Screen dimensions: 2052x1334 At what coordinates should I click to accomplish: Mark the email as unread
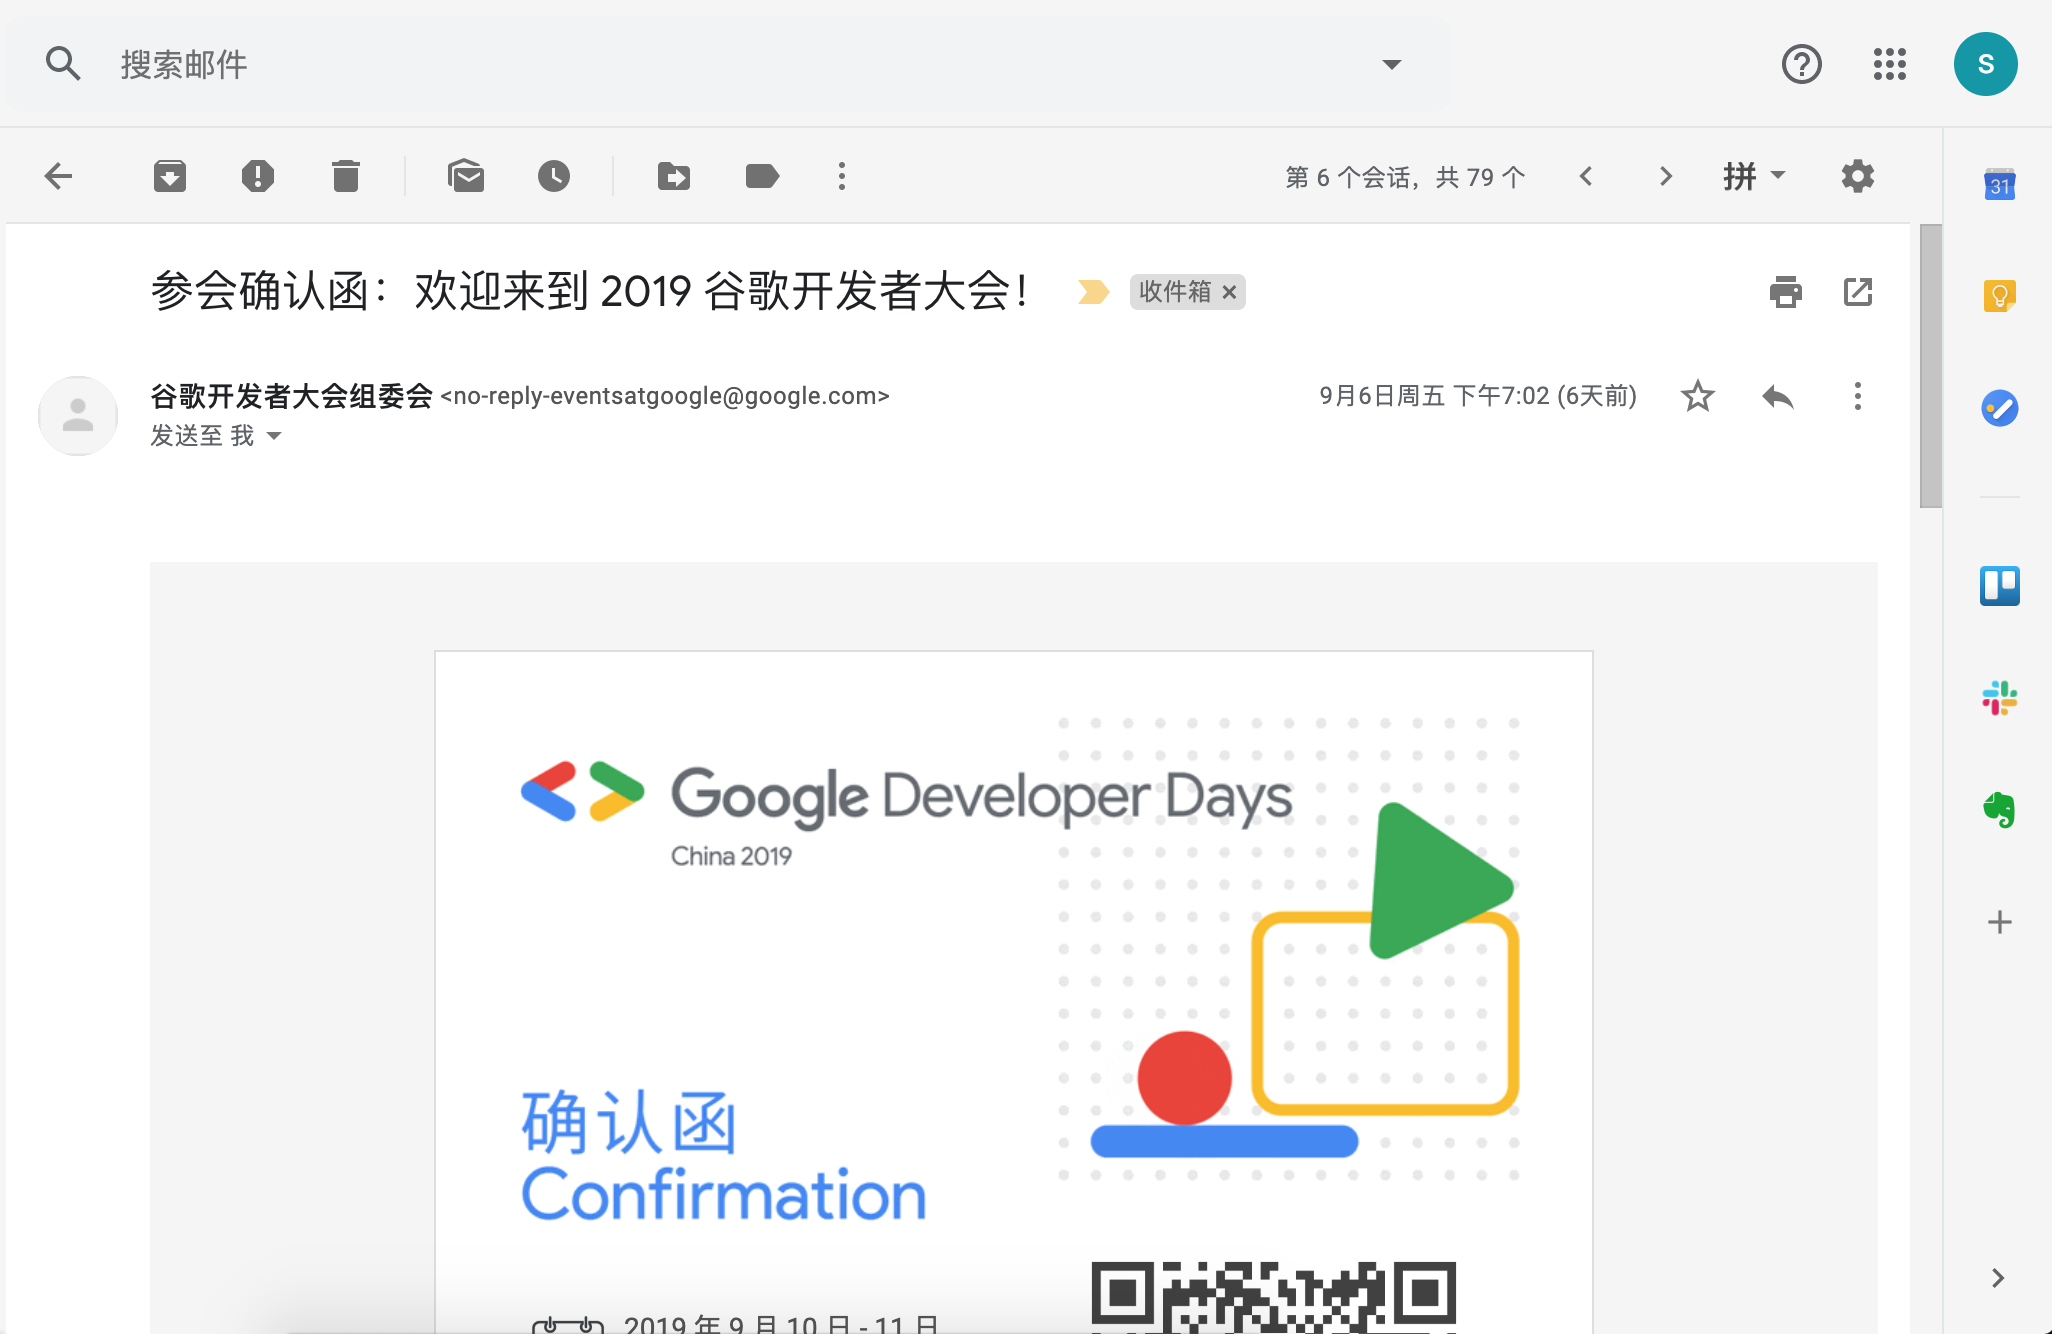coord(466,177)
